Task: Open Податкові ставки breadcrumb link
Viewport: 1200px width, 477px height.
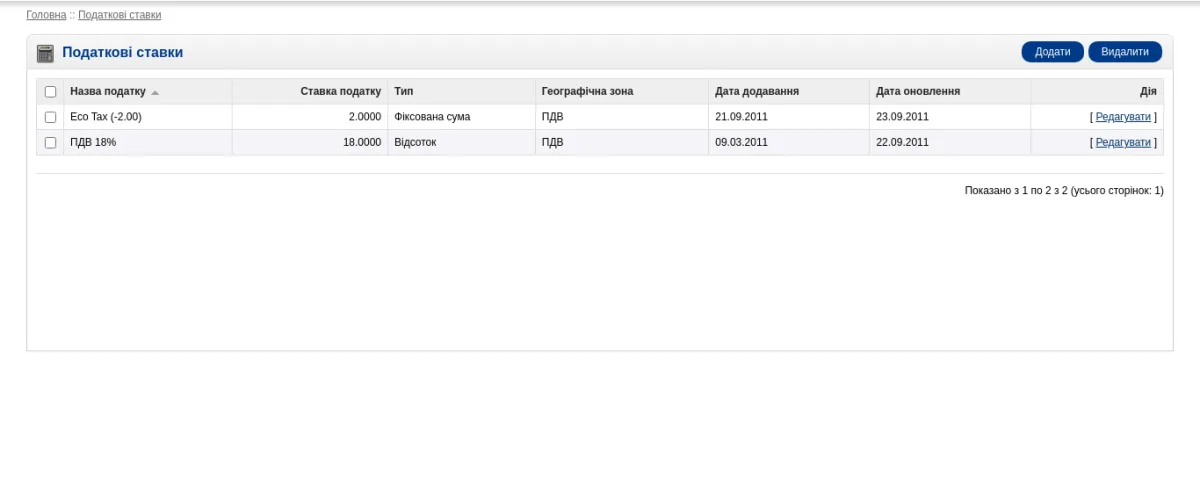Action: click(x=119, y=15)
